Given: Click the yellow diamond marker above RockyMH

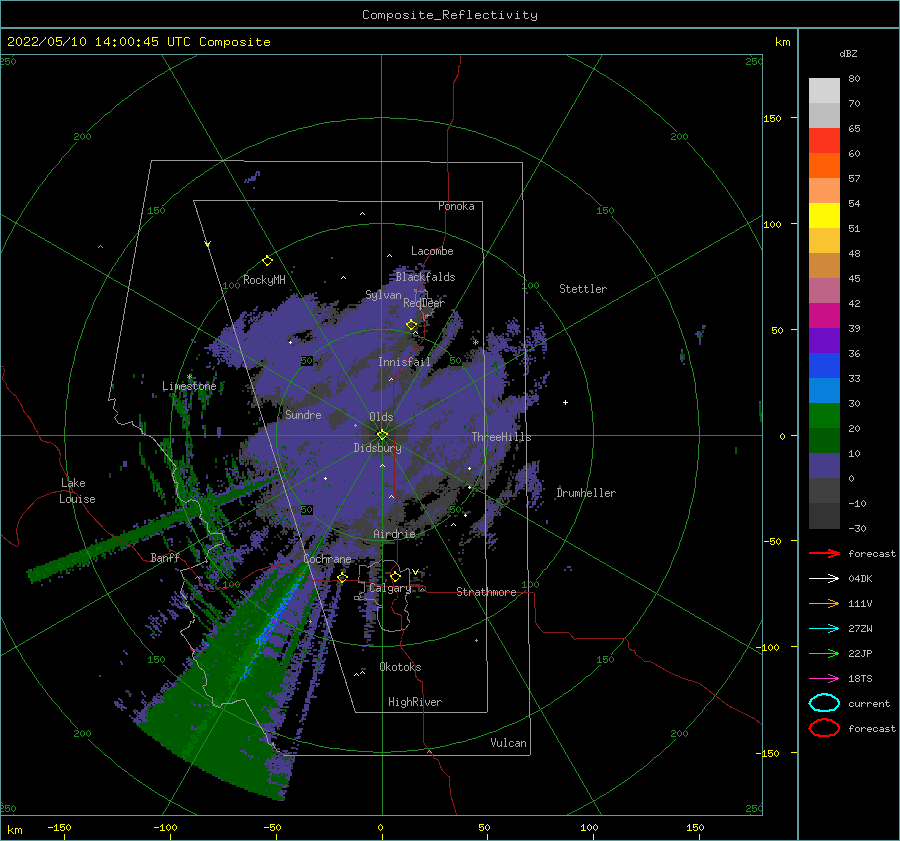Looking at the screenshot, I should [267, 261].
